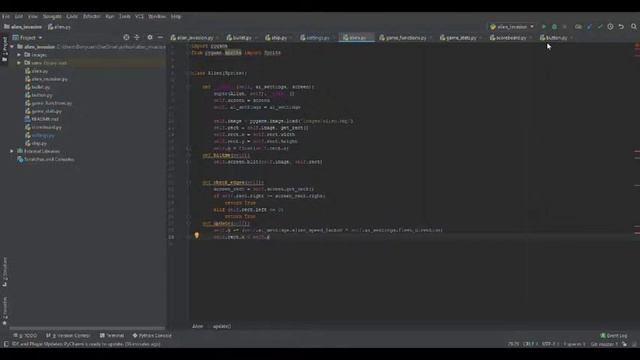Switch to bullet.py editor tab

(242, 38)
